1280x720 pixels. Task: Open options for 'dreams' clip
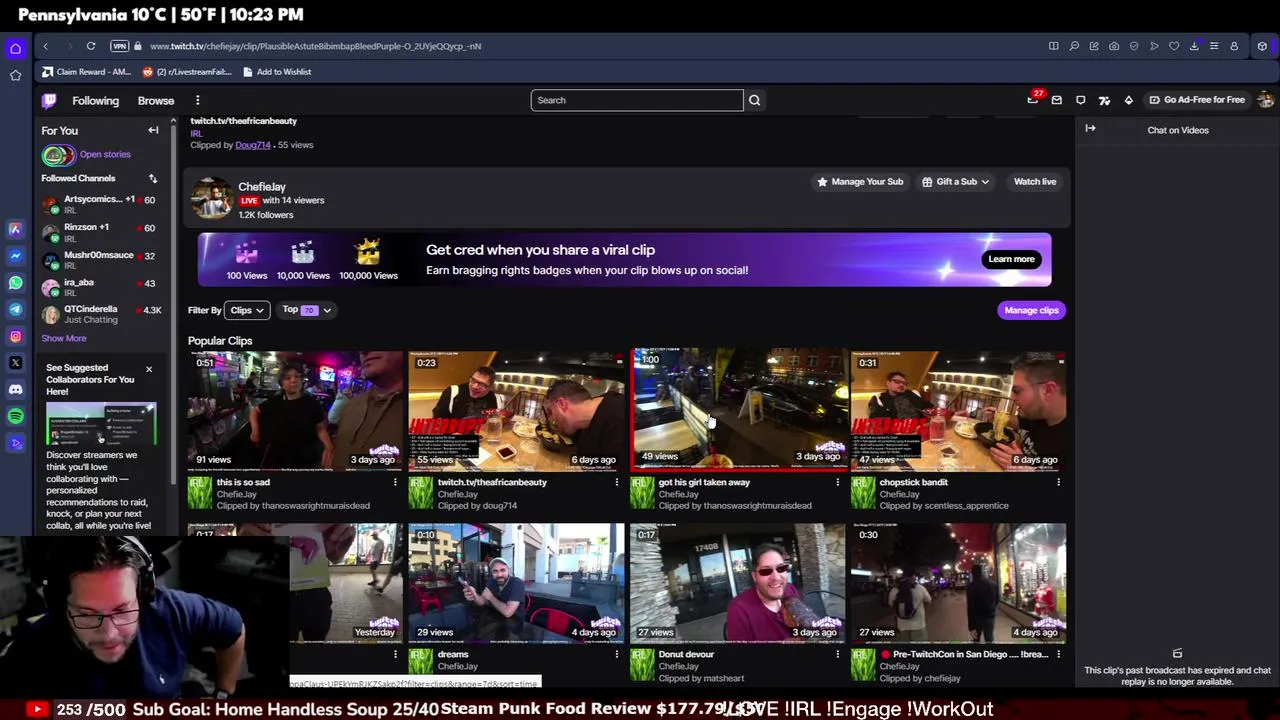[x=616, y=655]
